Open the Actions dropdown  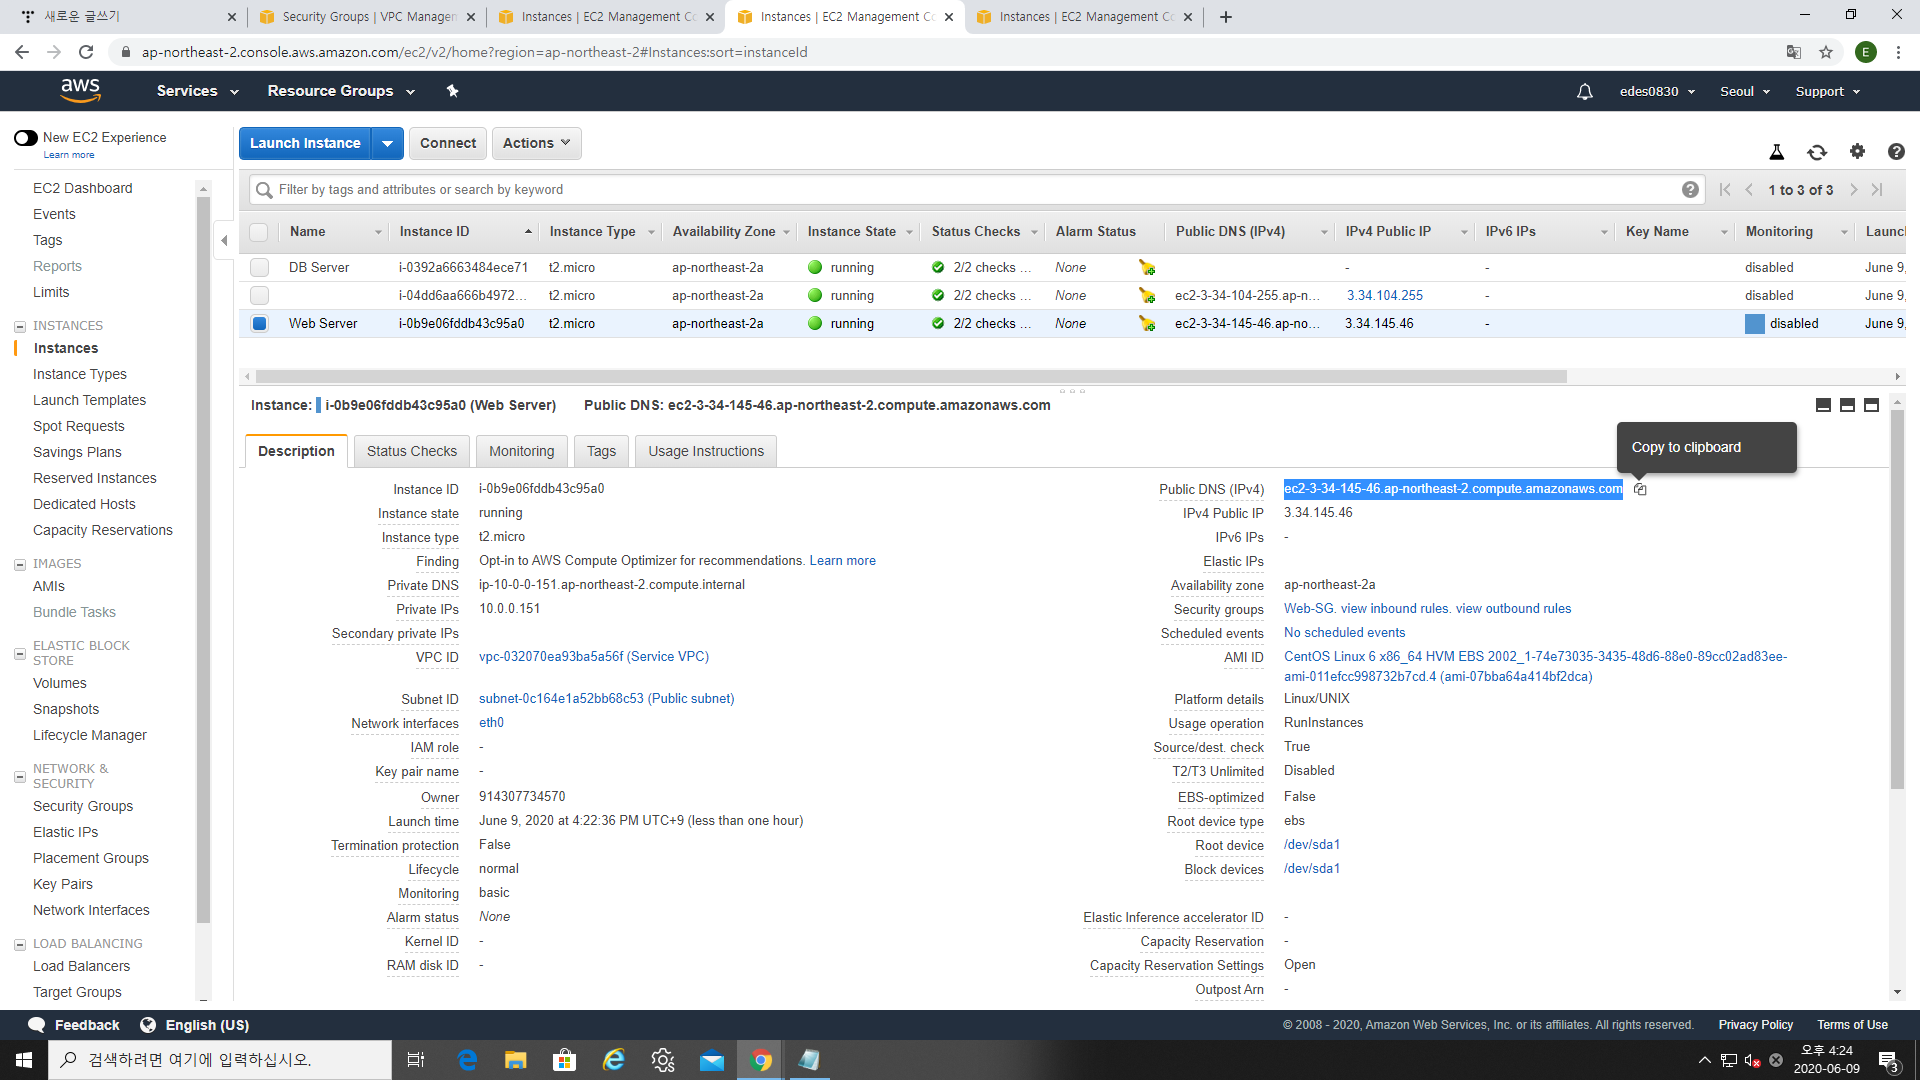coord(537,143)
